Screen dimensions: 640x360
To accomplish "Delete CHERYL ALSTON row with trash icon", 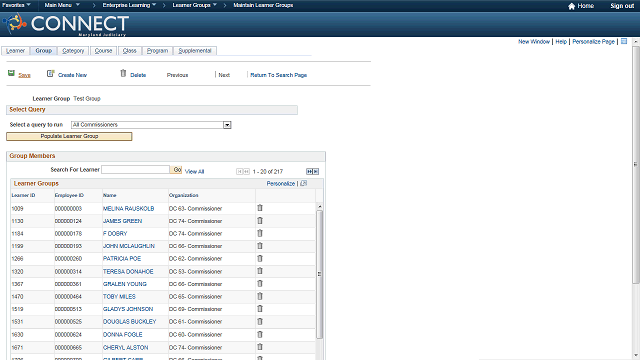I will pos(260,347).
